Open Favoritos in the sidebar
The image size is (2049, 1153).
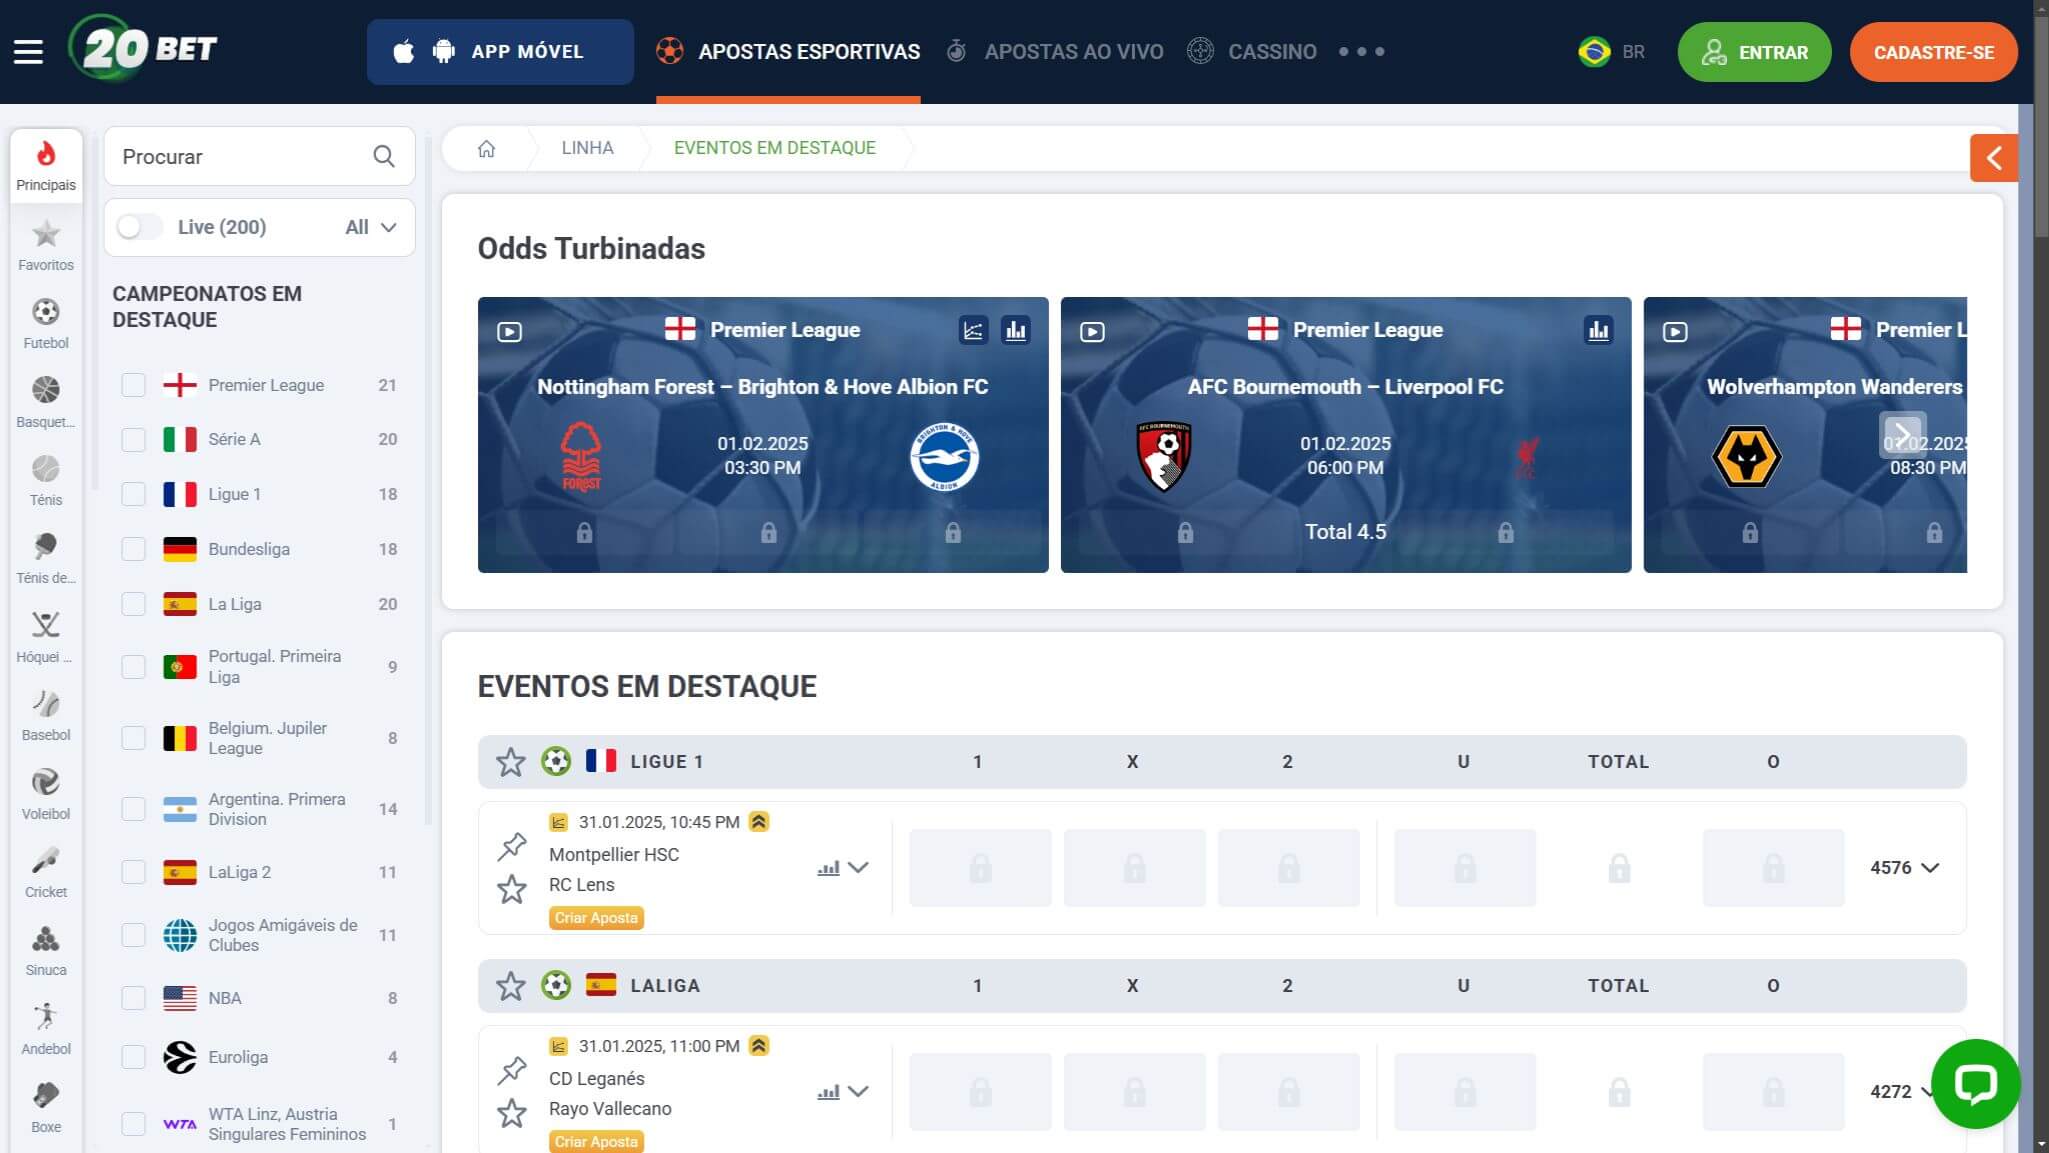point(46,246)
